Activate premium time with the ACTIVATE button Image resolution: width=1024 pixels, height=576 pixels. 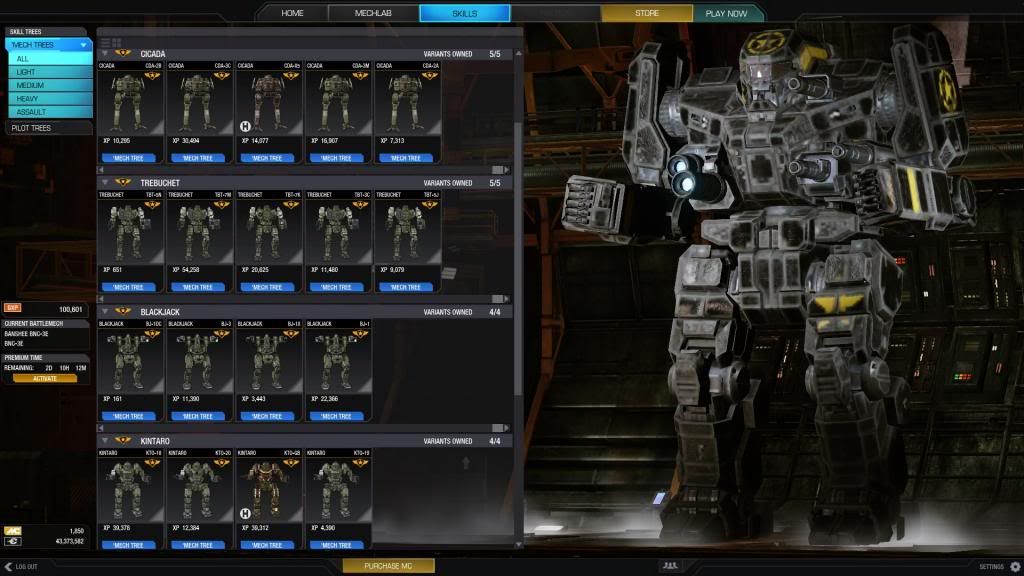(44, 378)
